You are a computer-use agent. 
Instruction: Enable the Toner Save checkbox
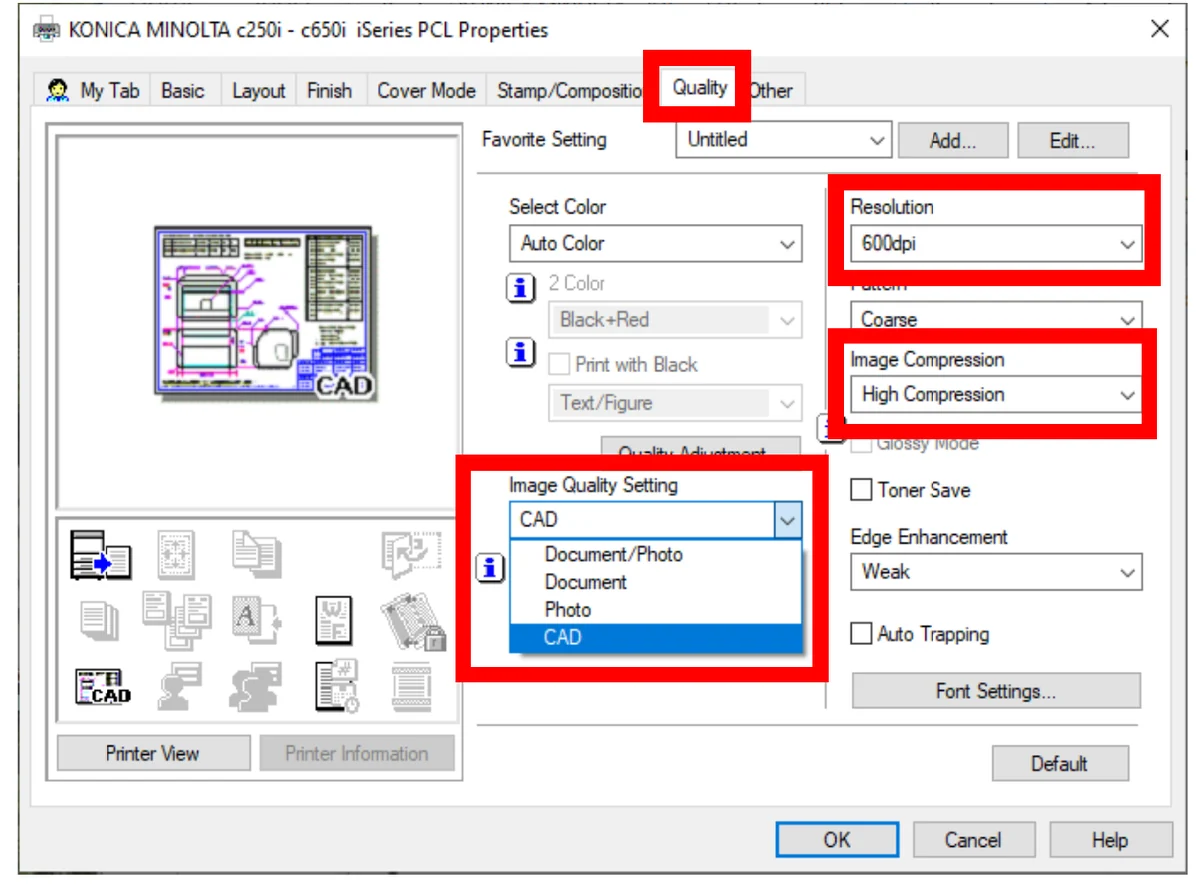tap(861, 490)
